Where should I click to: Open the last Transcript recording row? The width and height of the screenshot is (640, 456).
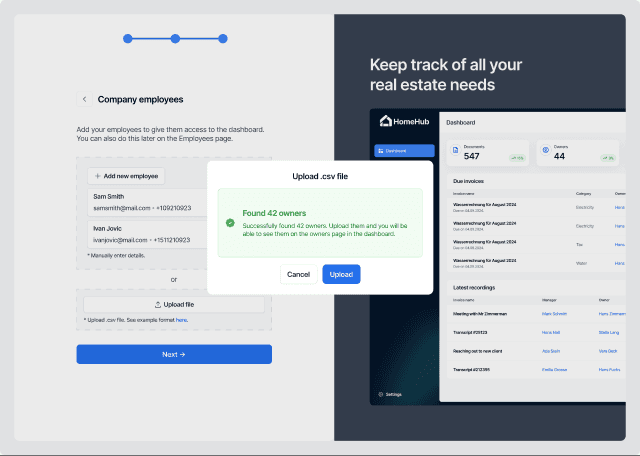coord(471,370)
